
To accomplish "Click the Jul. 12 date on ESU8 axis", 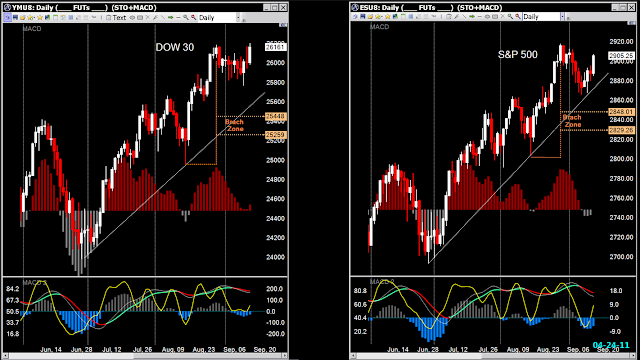I will 458,350.
